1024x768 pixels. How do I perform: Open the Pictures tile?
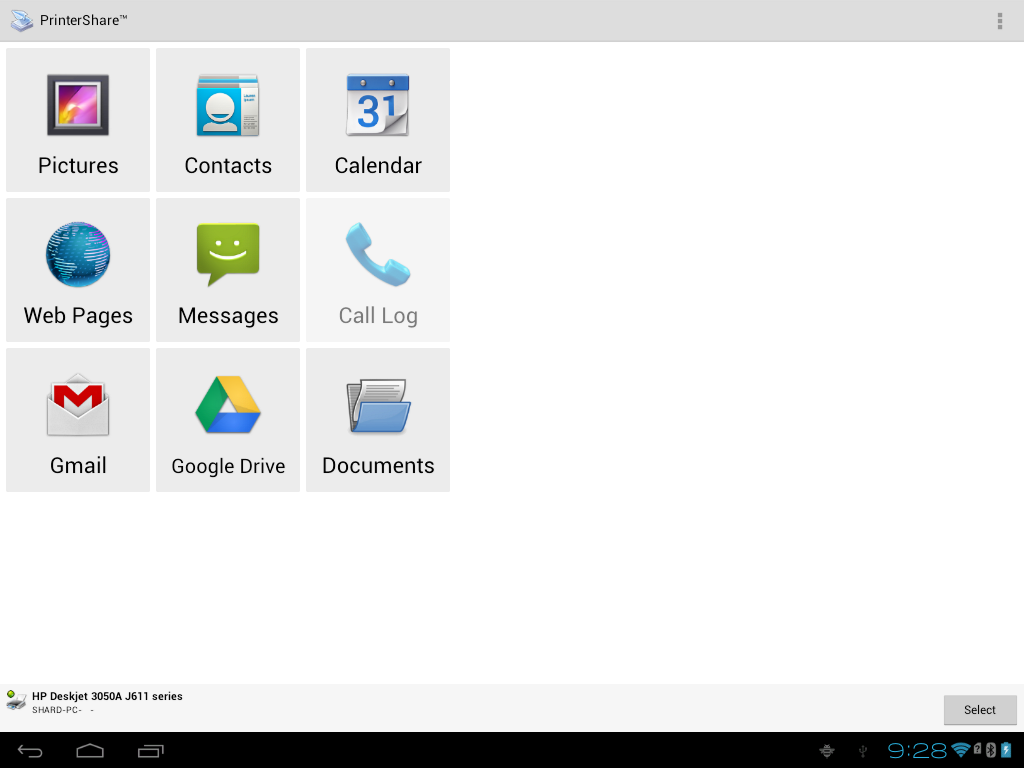pyautogui.click(x=78, y=120)
